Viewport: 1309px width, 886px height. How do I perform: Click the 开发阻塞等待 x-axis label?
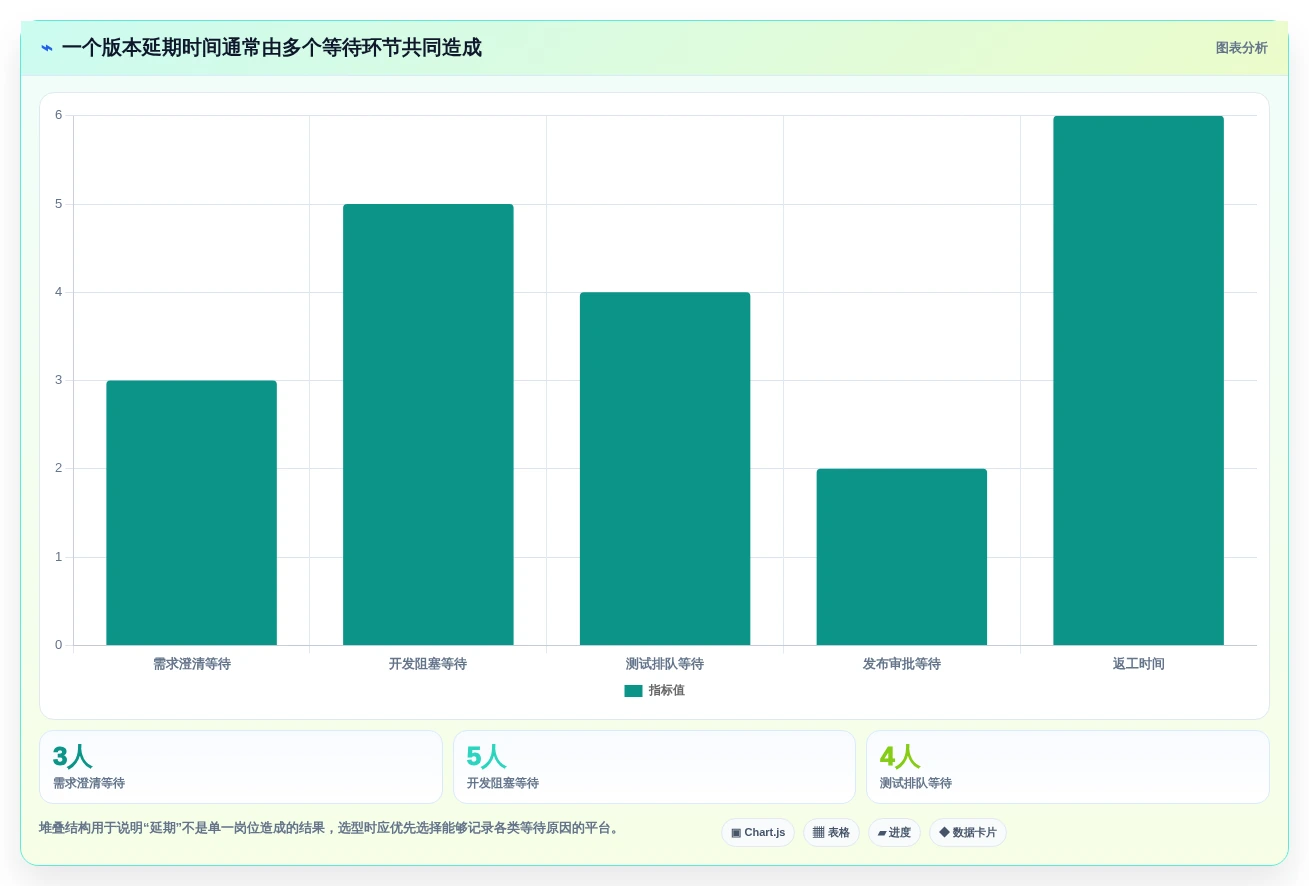click(428, 664)
